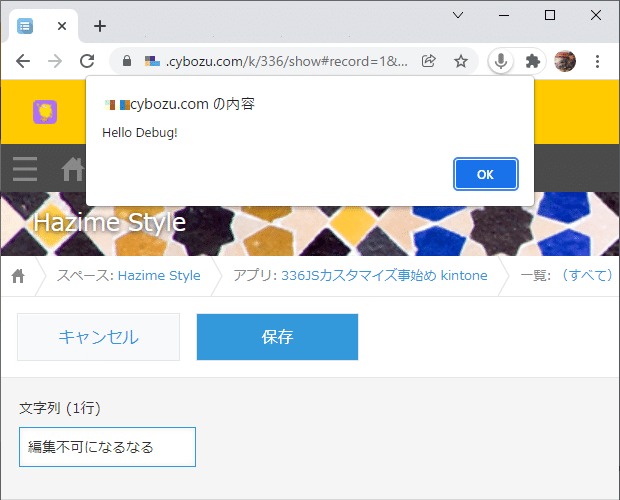This screenshot has height=500, width=620.
Task: Reload the page with the refresh icon
Action: pos(87,61)
